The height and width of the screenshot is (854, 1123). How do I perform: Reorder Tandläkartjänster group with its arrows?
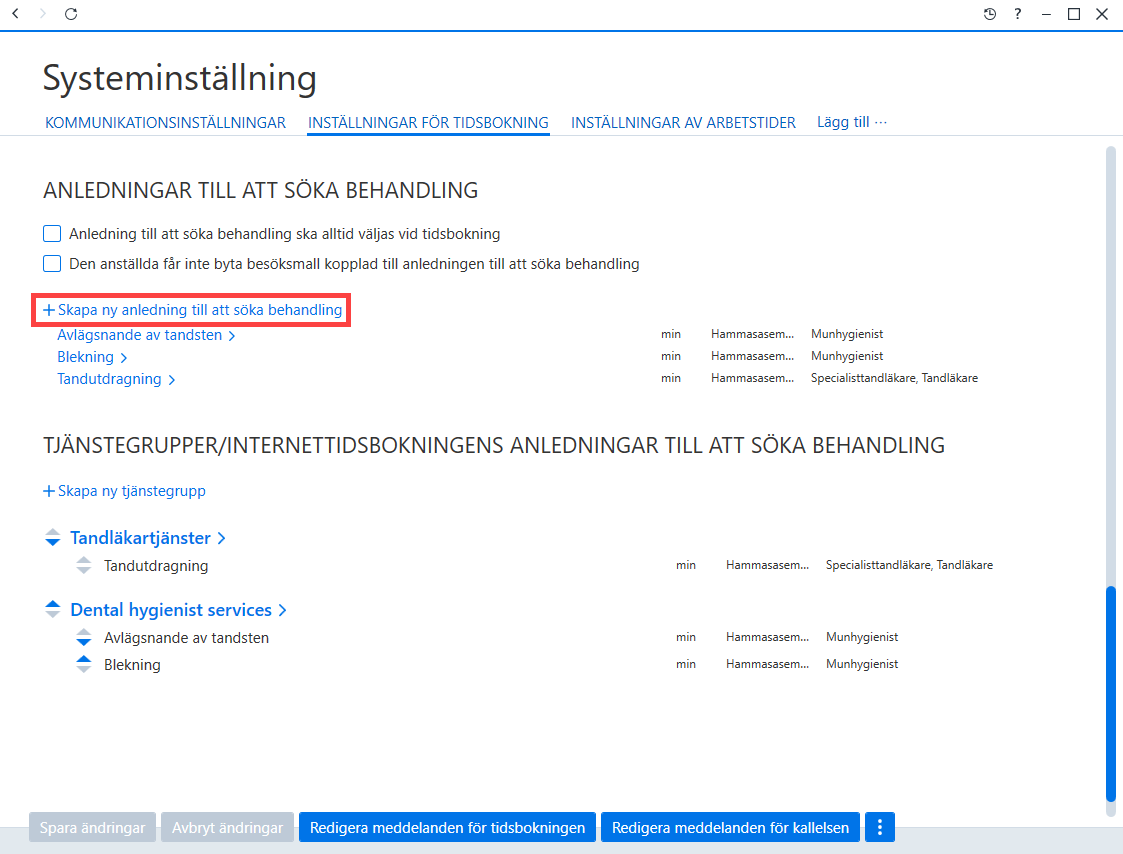coord(52,537)
